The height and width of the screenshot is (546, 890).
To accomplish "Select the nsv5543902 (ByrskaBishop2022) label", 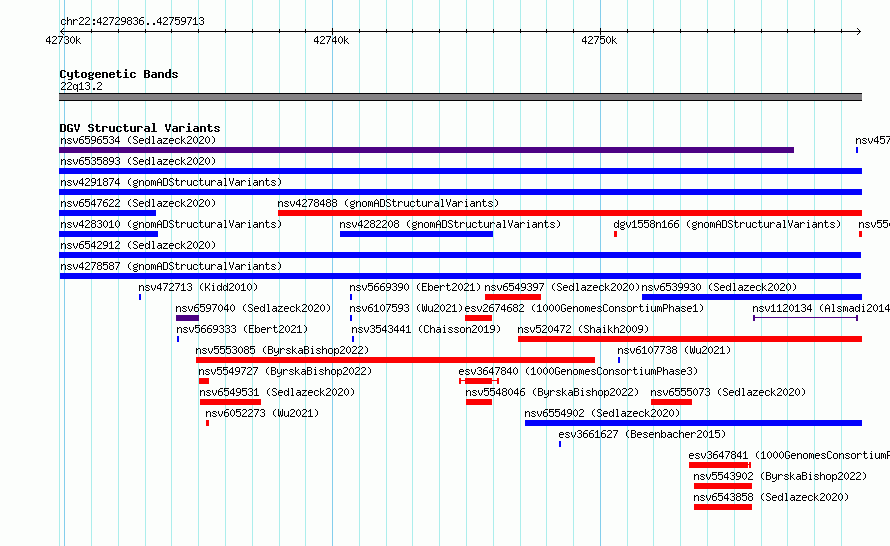I will coord(780,476).
